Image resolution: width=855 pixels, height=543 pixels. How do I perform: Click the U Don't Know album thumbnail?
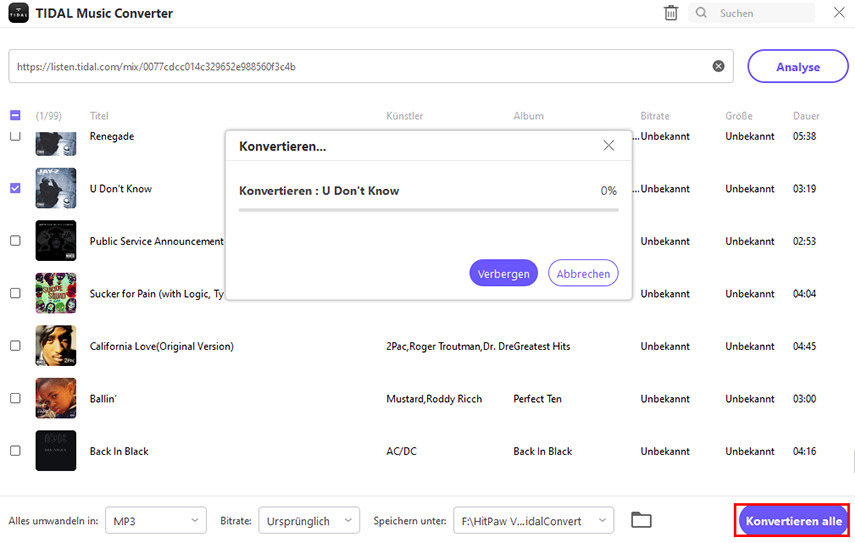(x=56, y=188)
